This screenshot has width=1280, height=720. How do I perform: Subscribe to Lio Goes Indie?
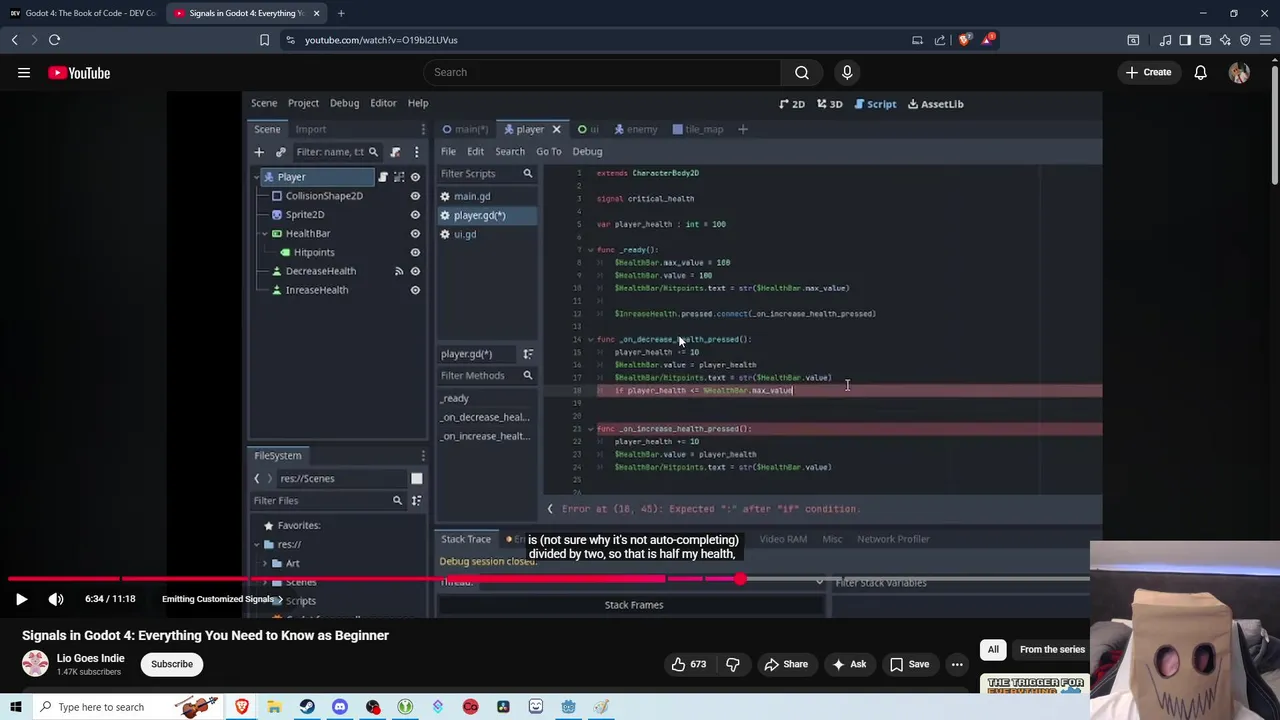[x=172, y=664]
